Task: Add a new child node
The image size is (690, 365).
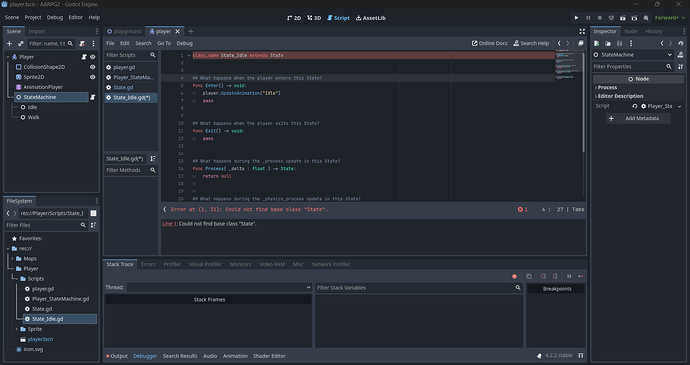Action: [x=9, y=44]
